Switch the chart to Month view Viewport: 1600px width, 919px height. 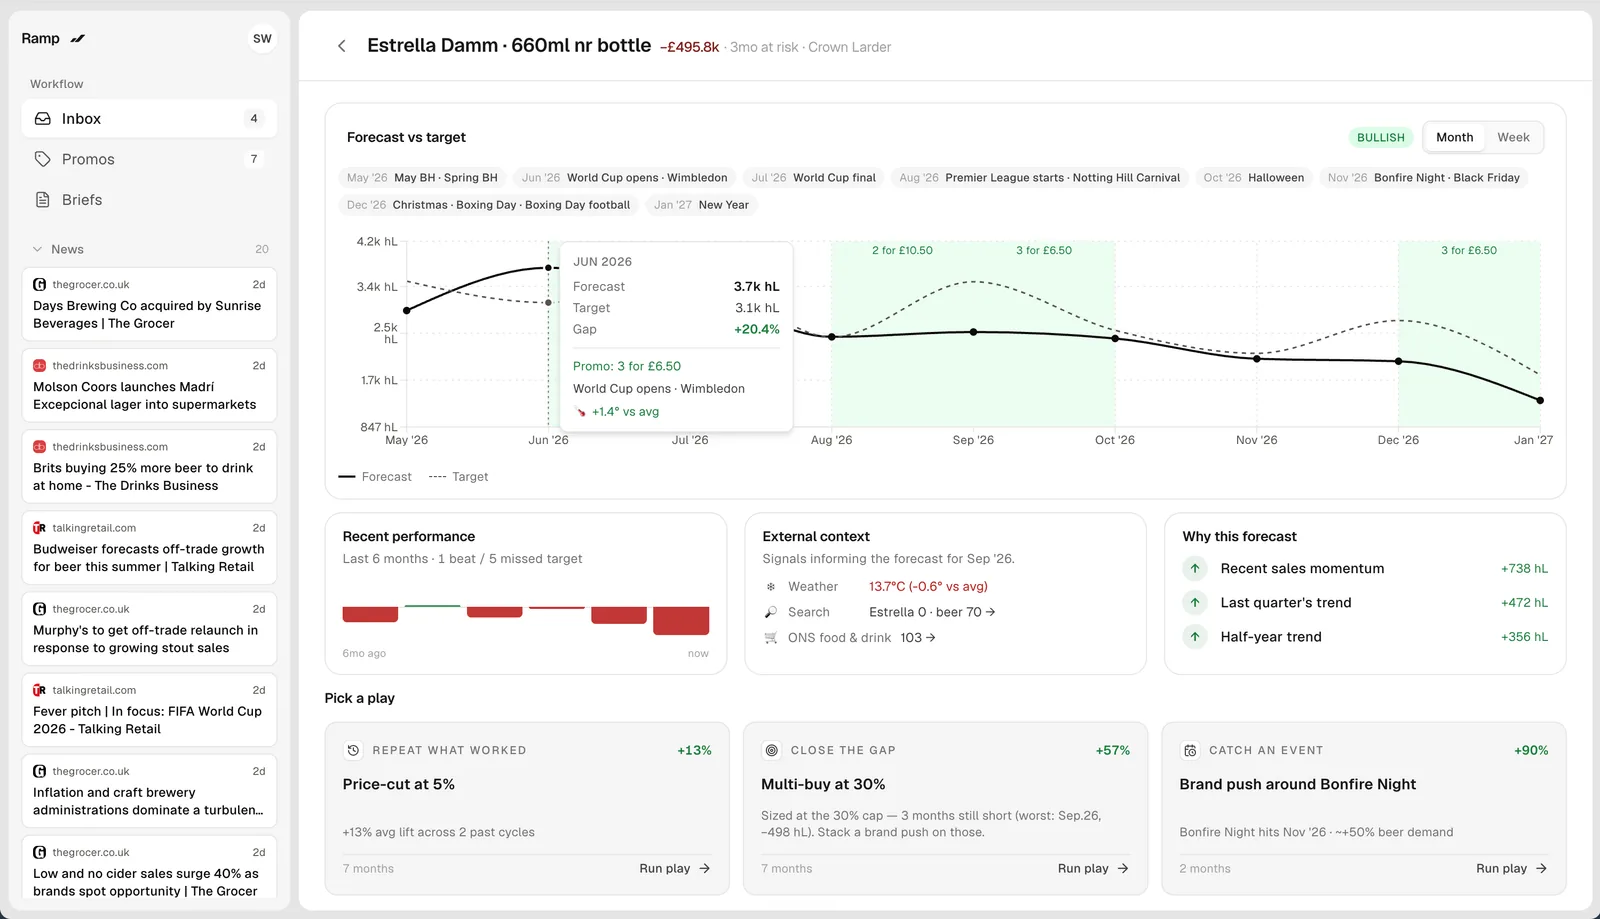(x=1454, y=138)
